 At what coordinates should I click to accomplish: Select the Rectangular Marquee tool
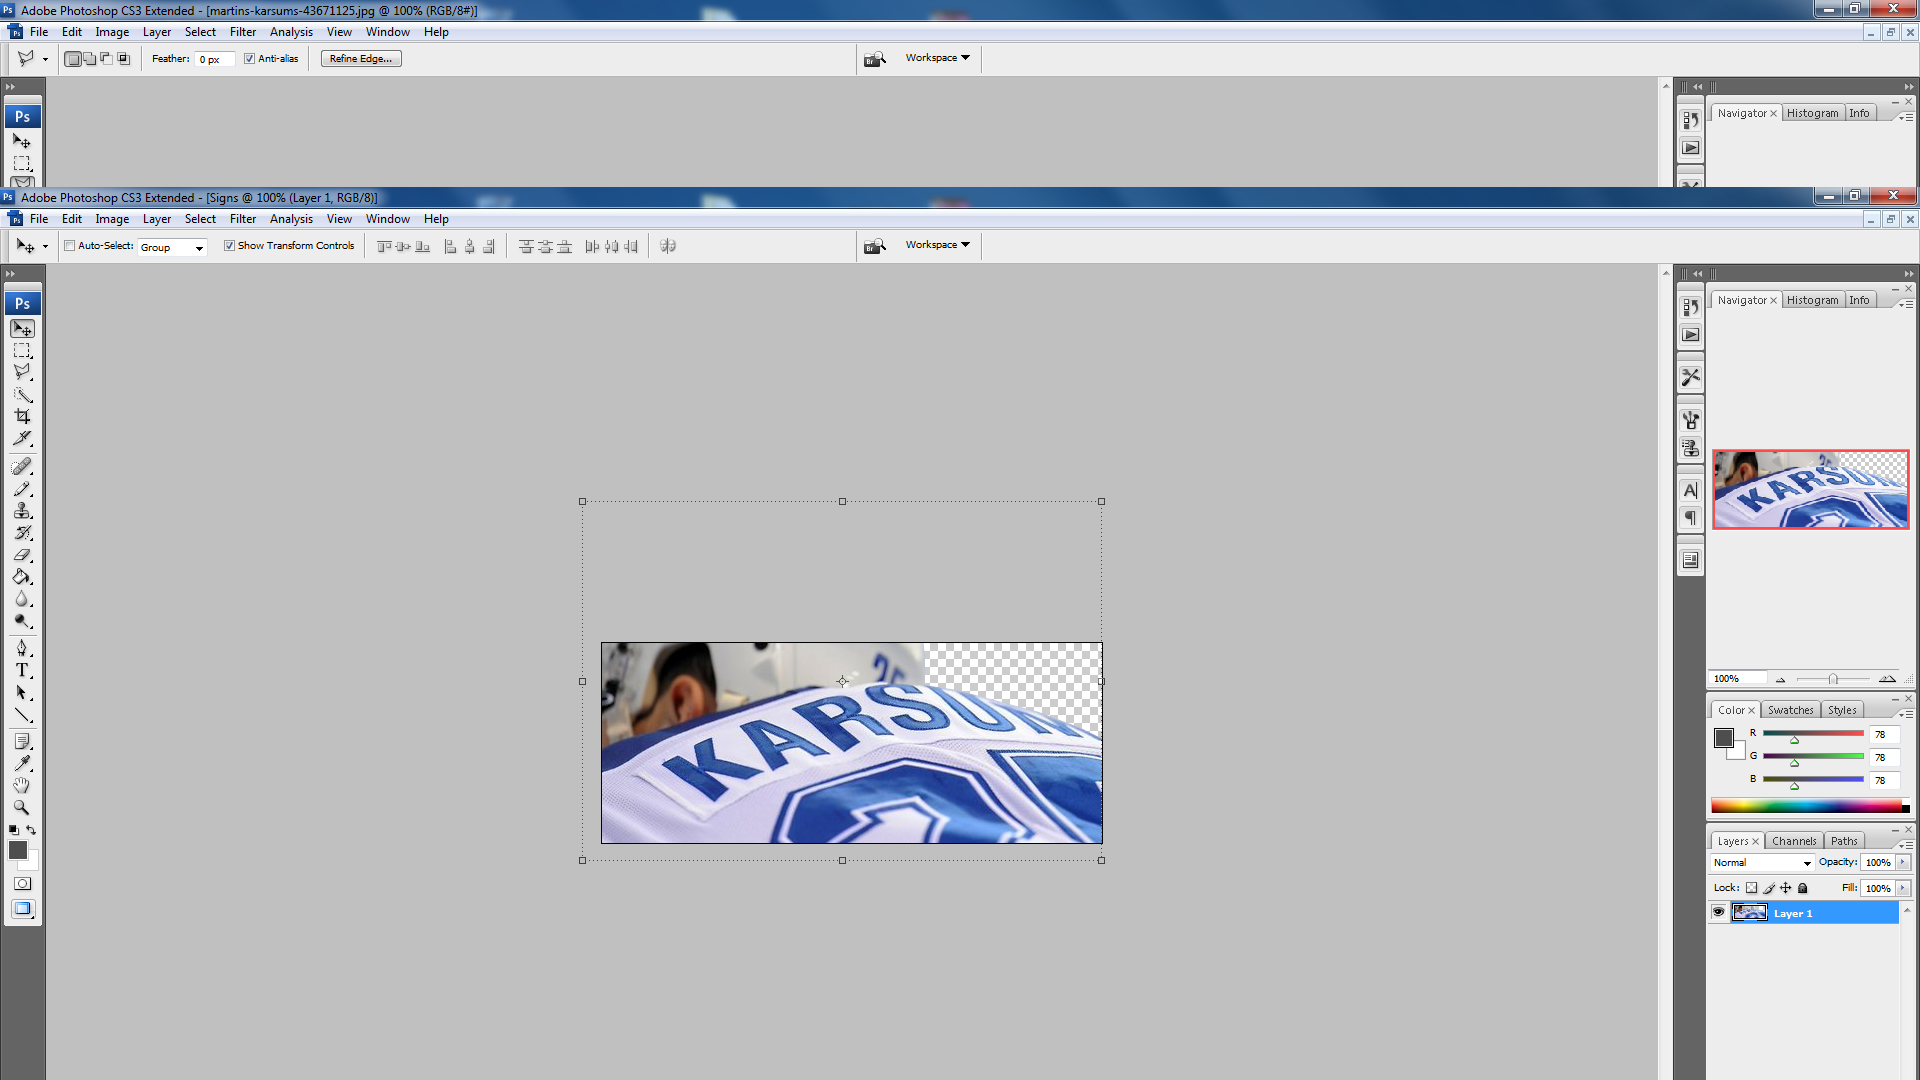[22, 351]
